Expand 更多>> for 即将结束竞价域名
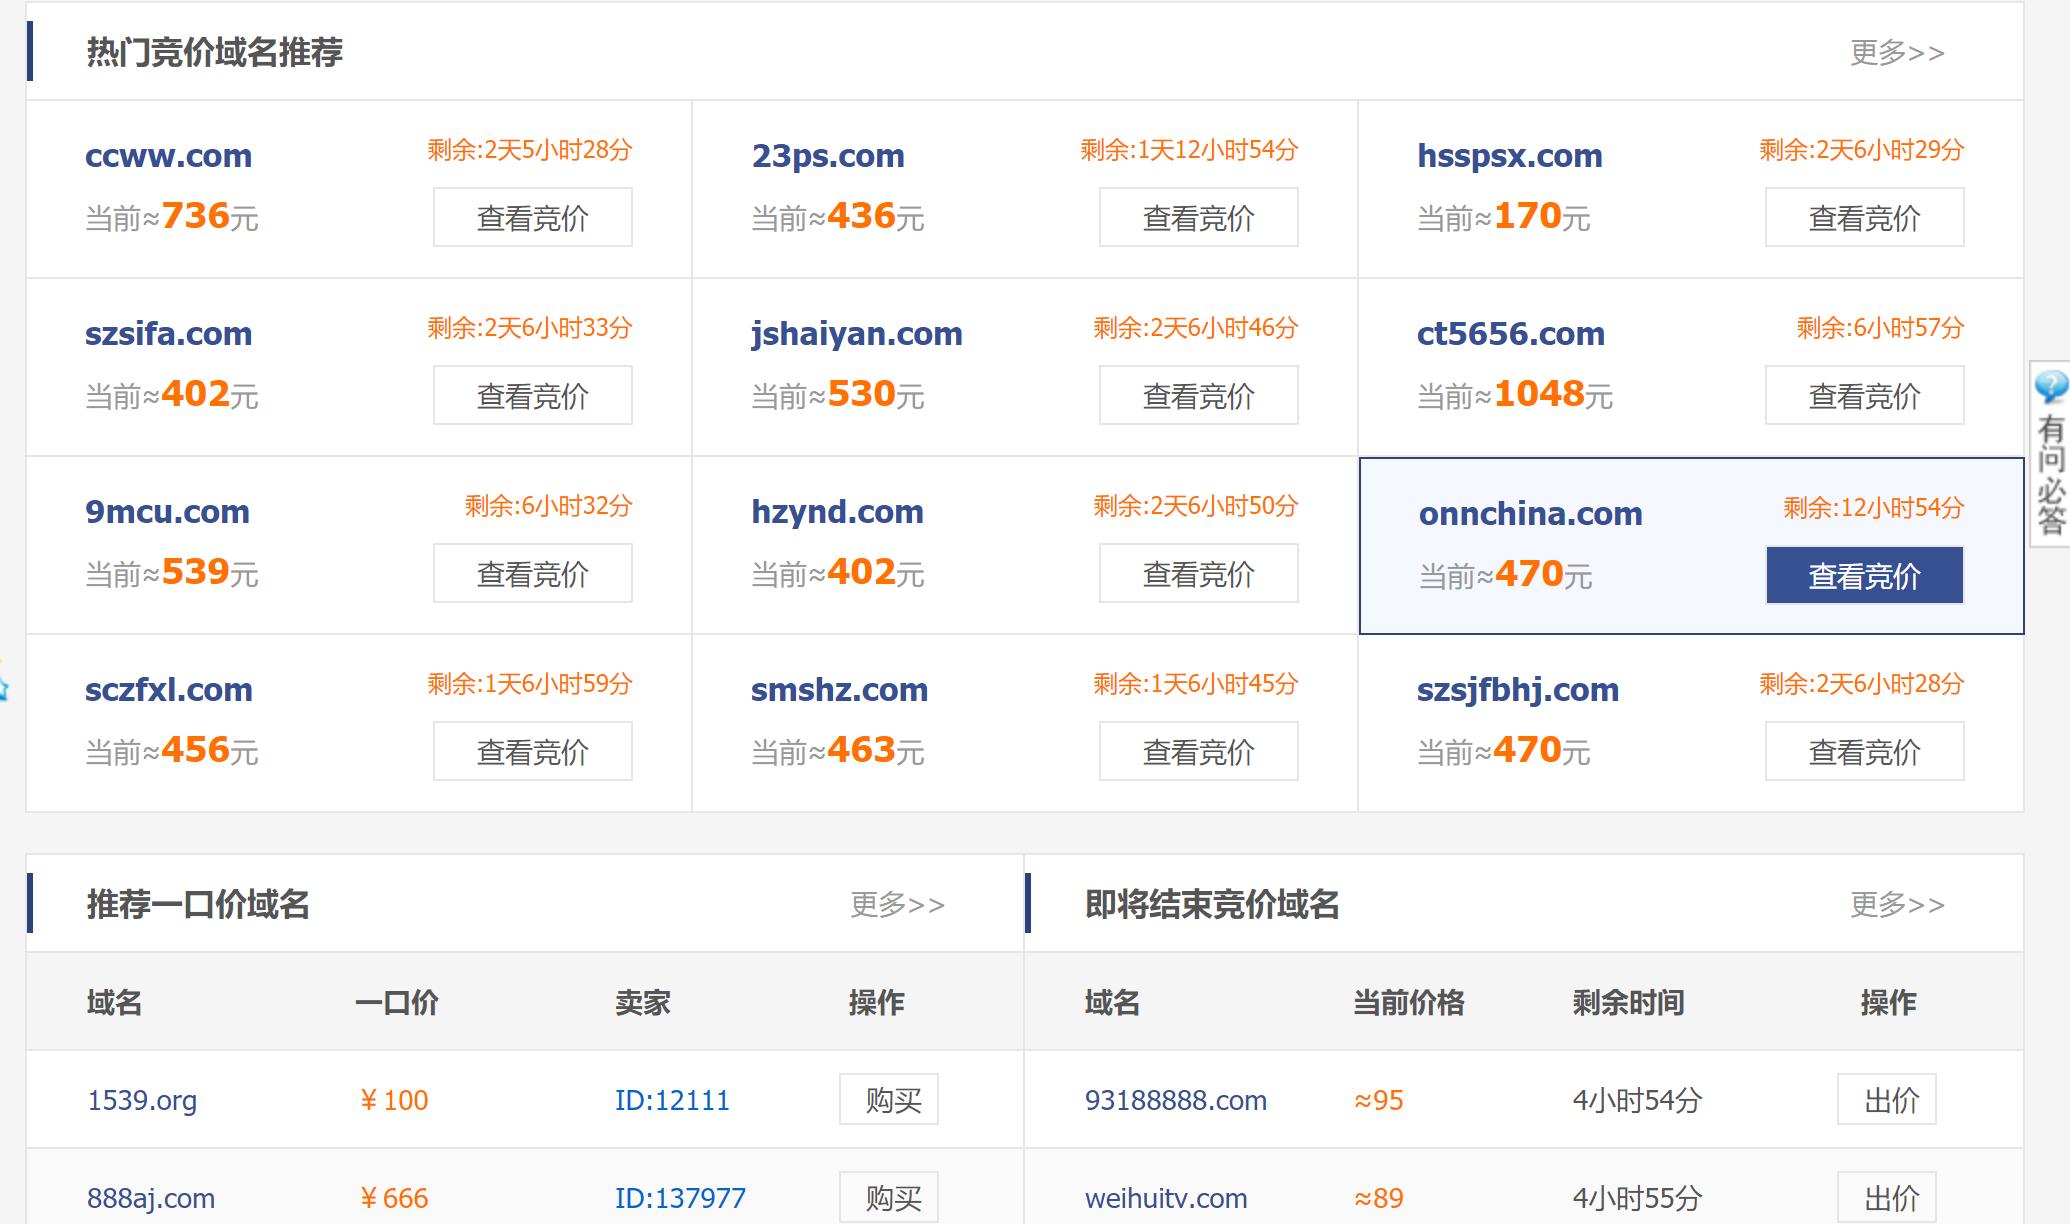Viewport: 2070px width, 1224px height. 1896,904
